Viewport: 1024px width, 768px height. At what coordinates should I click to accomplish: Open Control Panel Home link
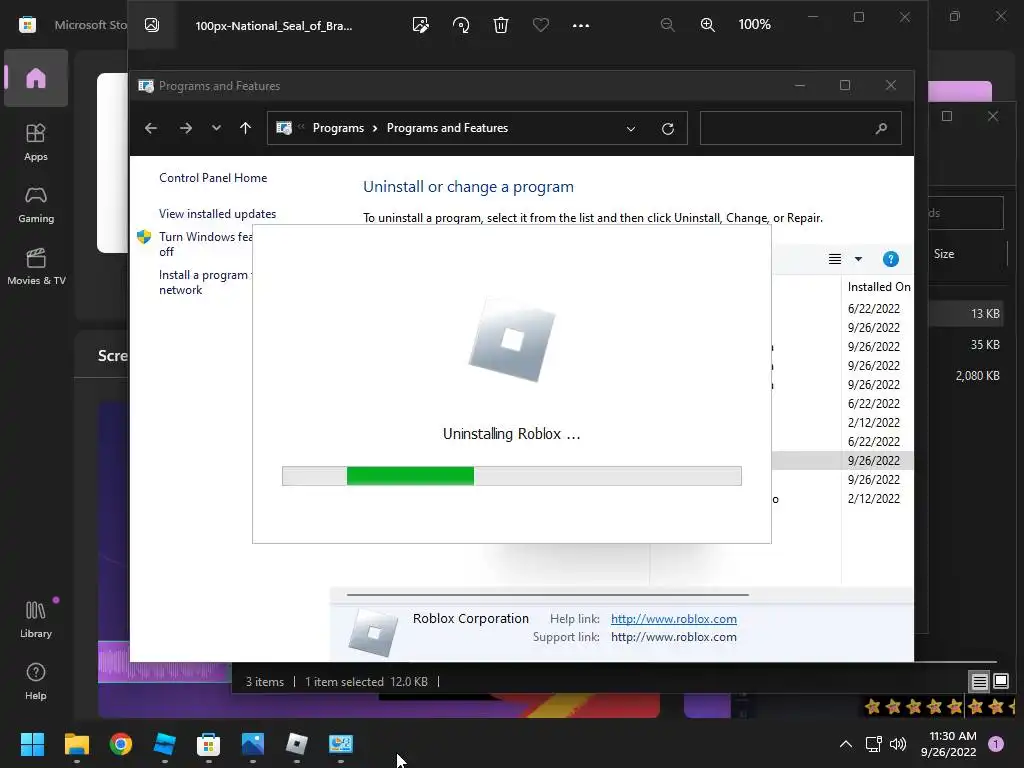tap(213, 178)
